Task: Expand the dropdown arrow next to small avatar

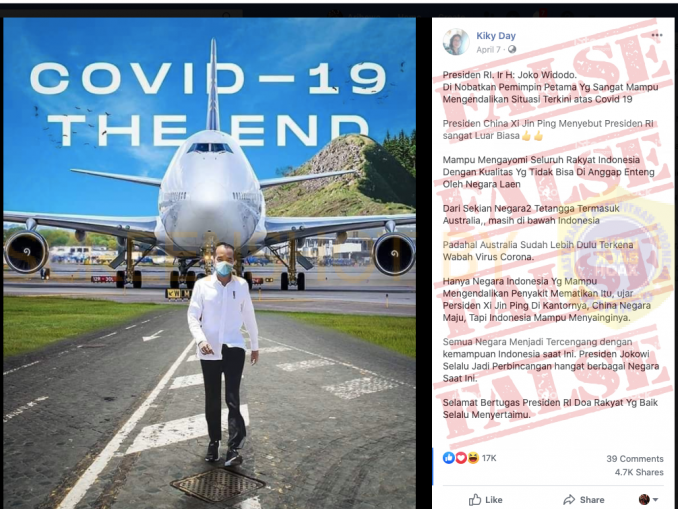Action: tap(656, 500)
